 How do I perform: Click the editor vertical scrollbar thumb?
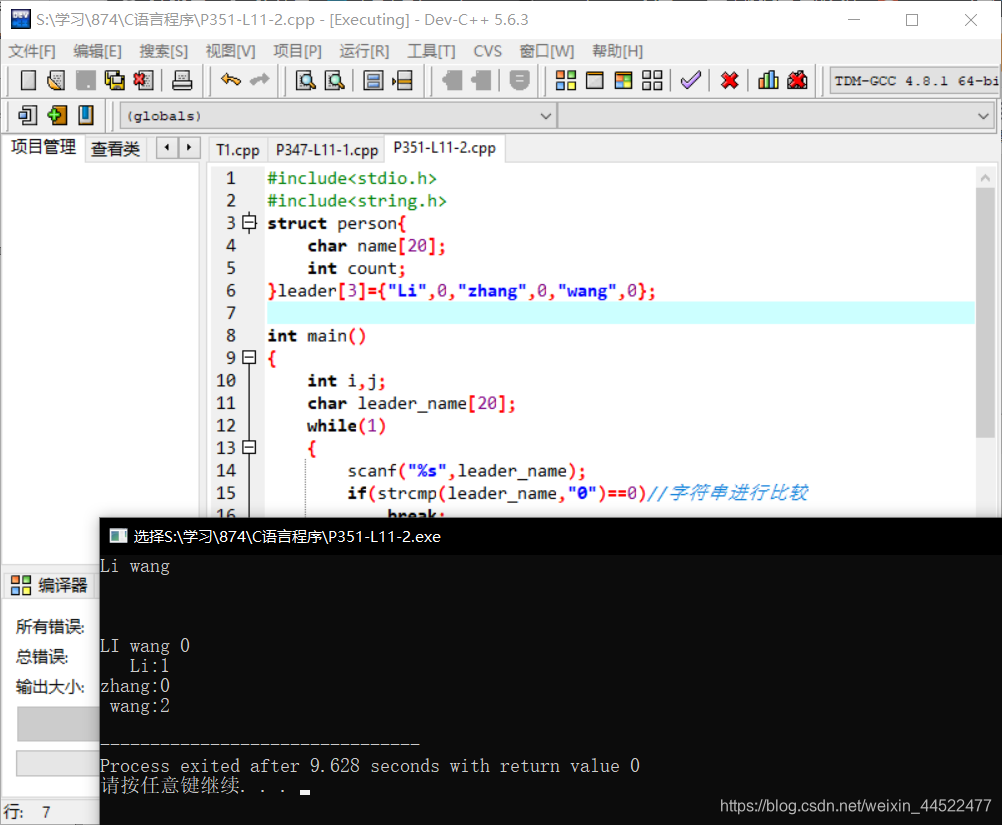point(985,312)
